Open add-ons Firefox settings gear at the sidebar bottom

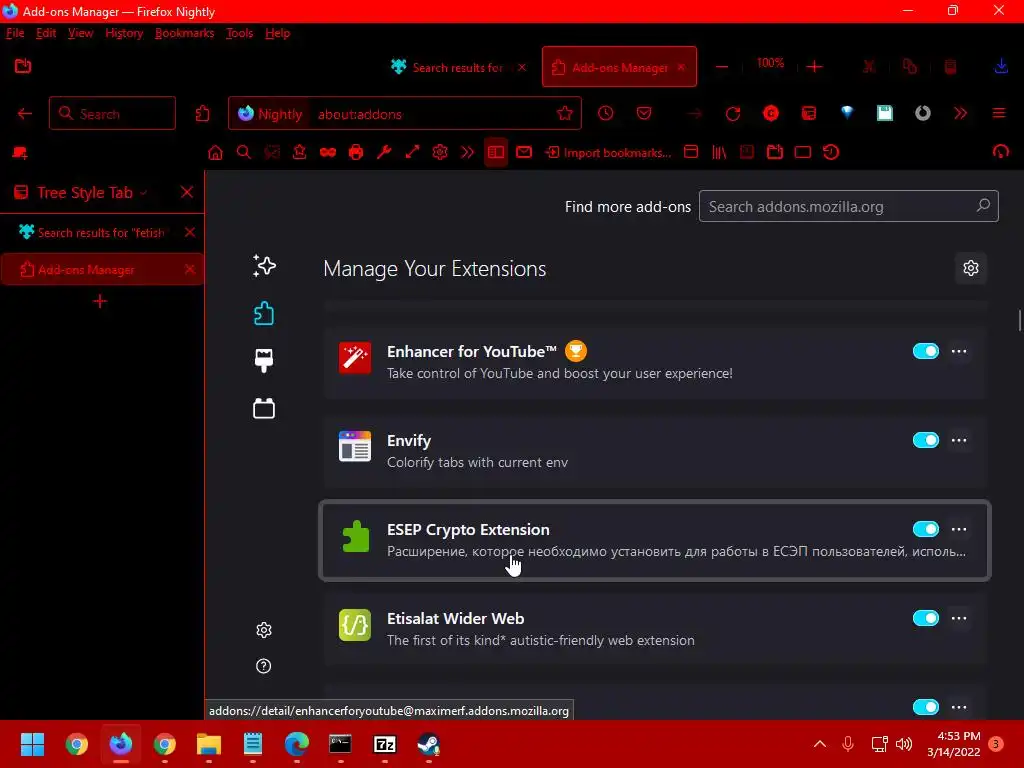[x=264, y=630]
